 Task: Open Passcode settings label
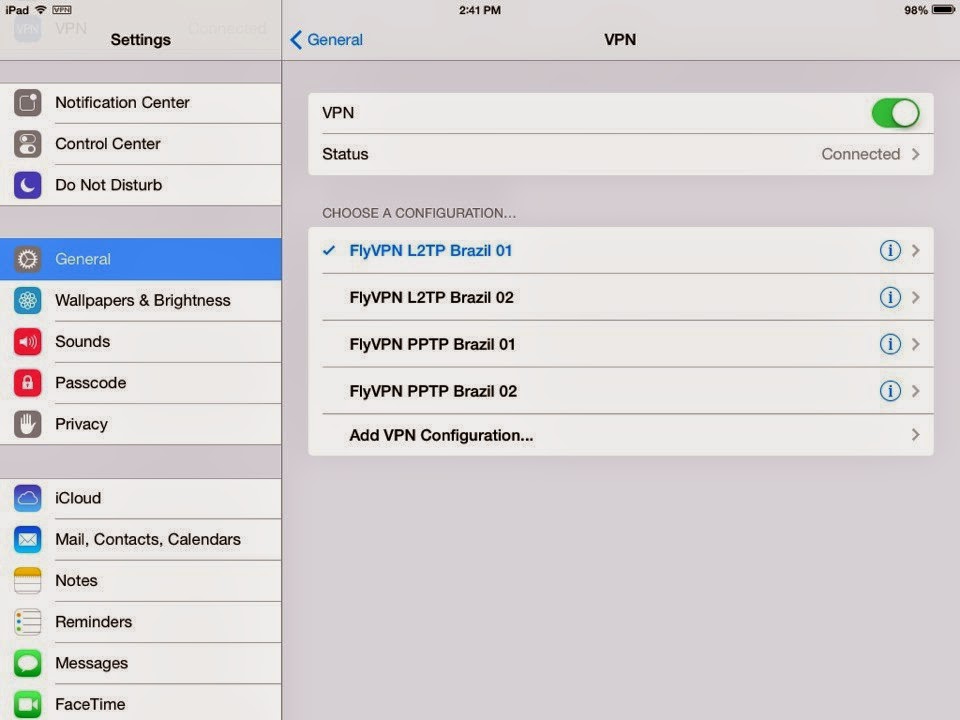coord(91,383)
